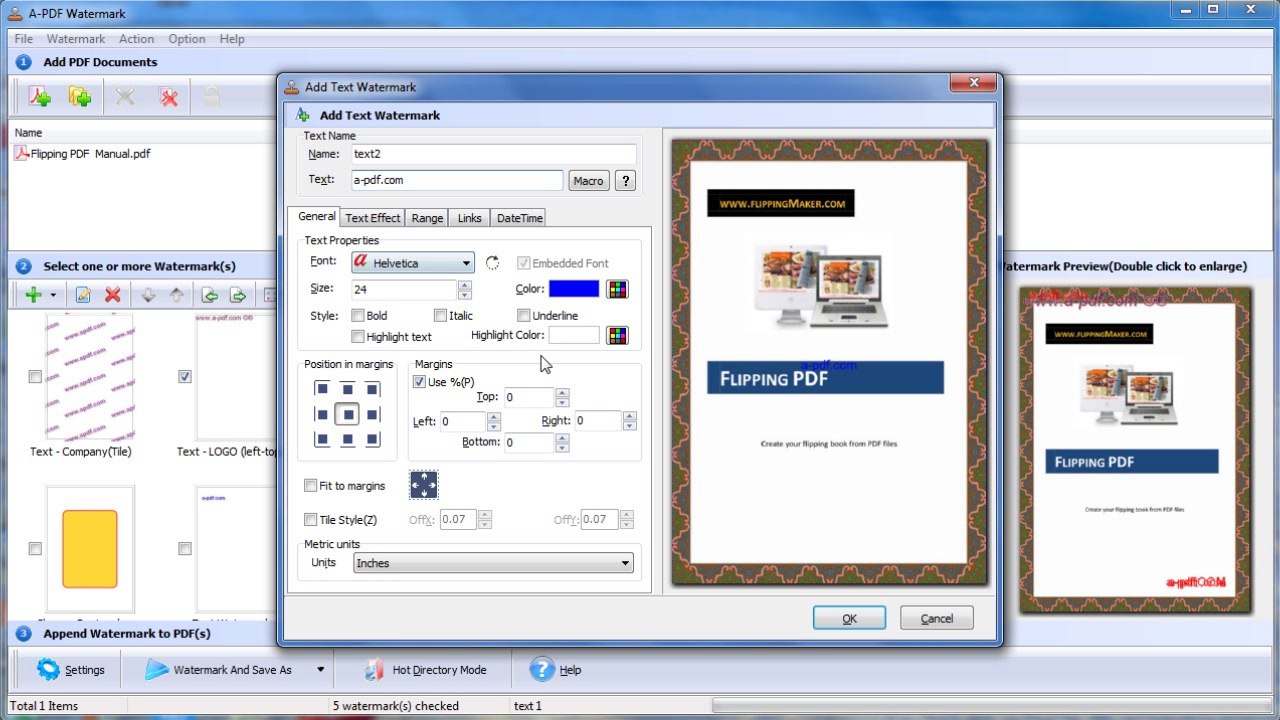
Task: Select bottom-center position in margins
Action: 347,439
